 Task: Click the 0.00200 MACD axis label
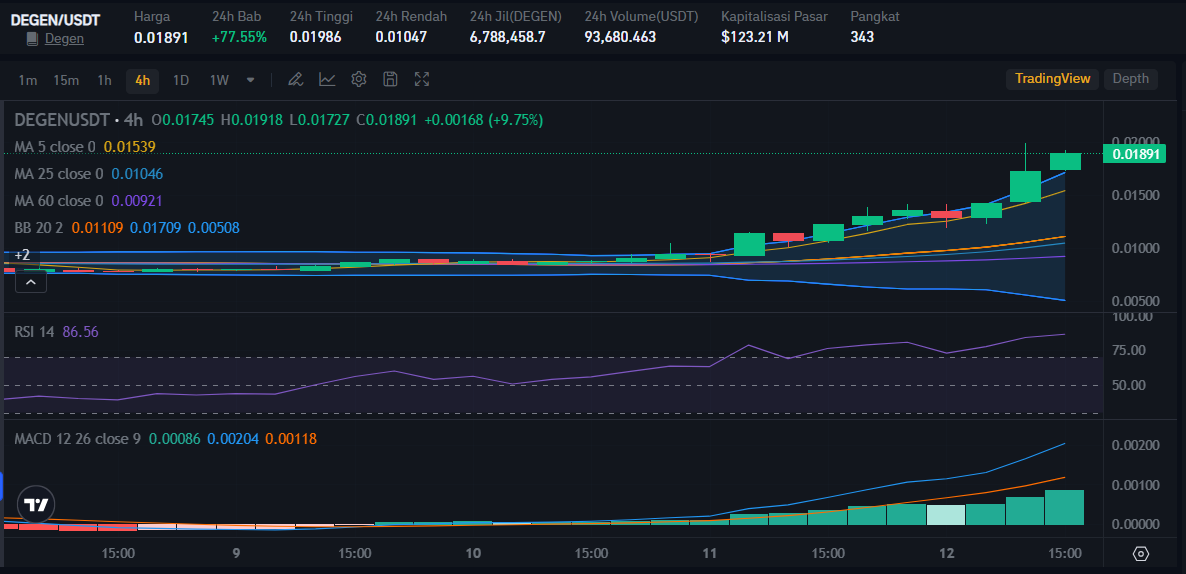click(1136, 445)
